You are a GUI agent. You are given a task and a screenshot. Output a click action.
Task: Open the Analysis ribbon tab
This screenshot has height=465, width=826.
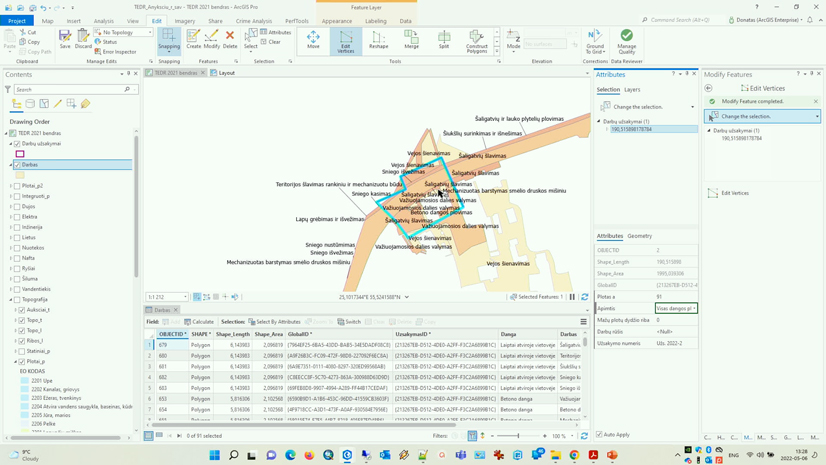(x=104, y=21)
